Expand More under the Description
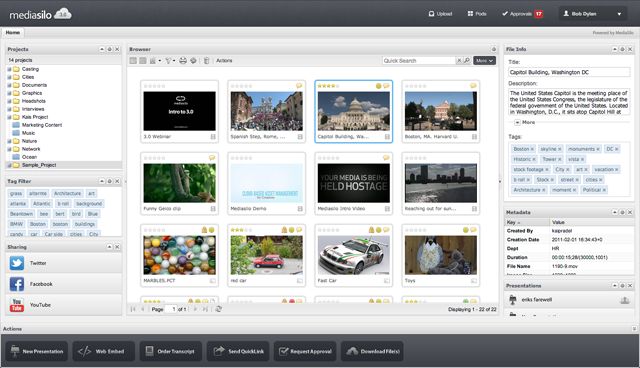 [x=524, y=122]
